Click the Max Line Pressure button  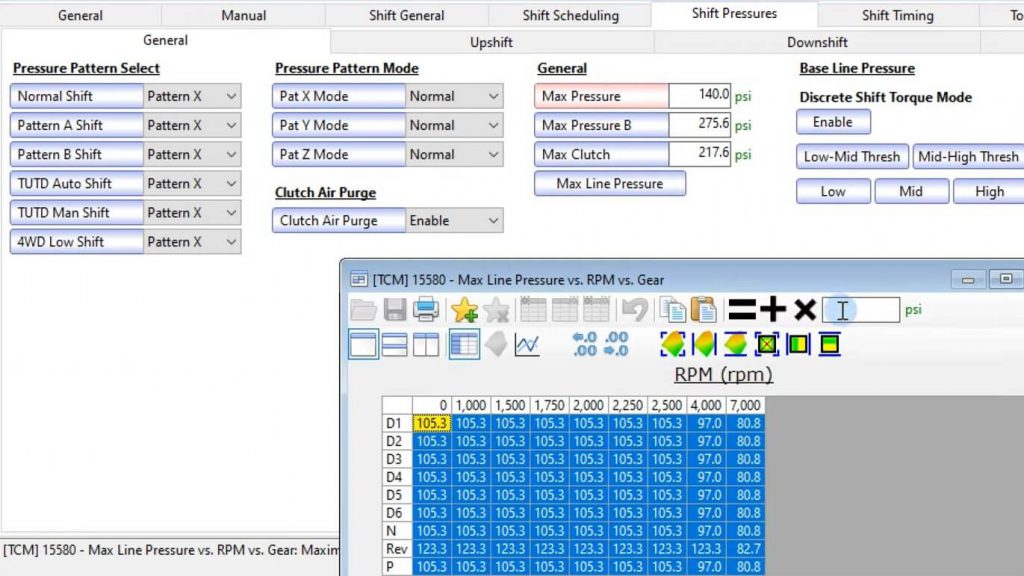[610, 184]
